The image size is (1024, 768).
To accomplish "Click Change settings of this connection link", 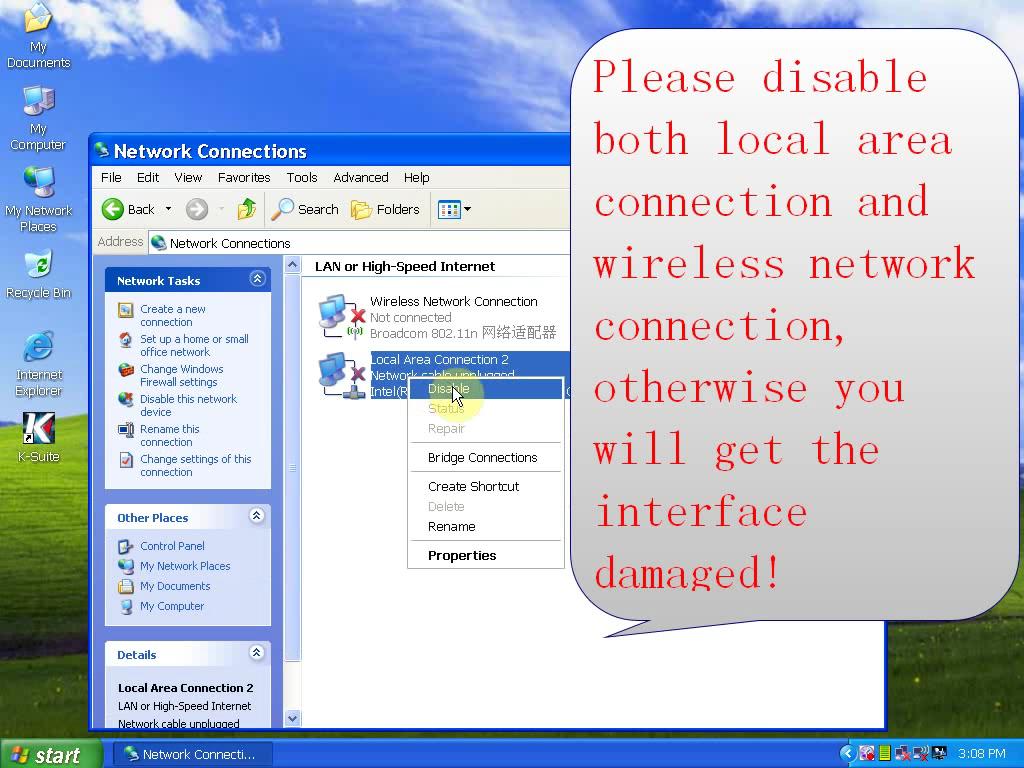I will [195, 466].
